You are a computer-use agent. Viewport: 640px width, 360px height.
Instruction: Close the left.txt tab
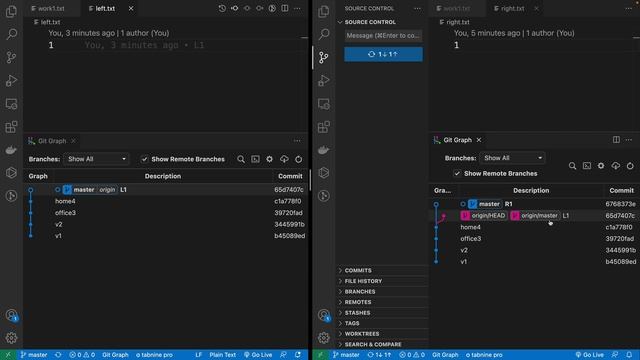pyautogui.click(x=131, y=8)
